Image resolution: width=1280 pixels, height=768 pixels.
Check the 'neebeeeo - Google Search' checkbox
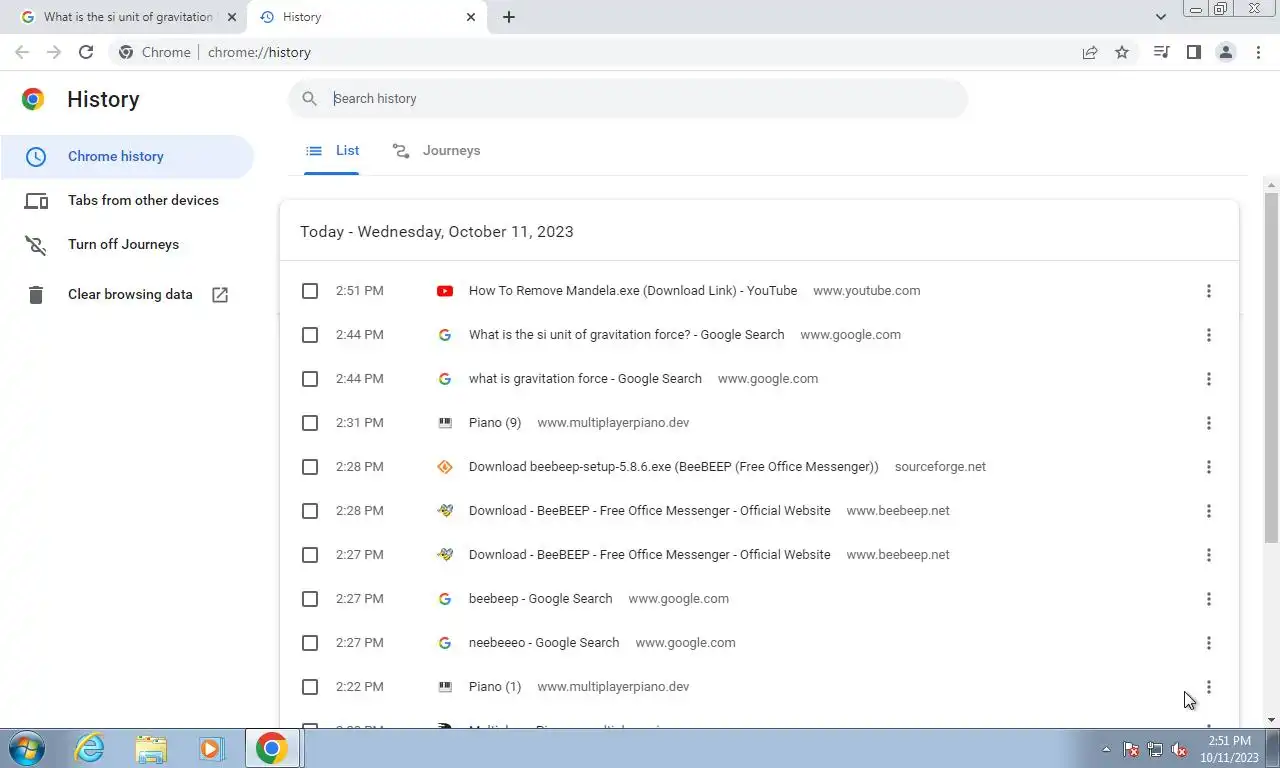pos(310,643)
